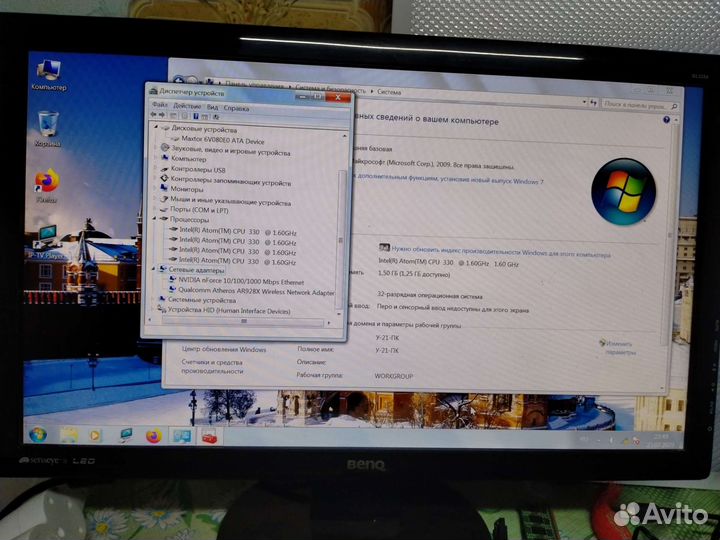Expand Порты (COM и LPT) node

155,209
